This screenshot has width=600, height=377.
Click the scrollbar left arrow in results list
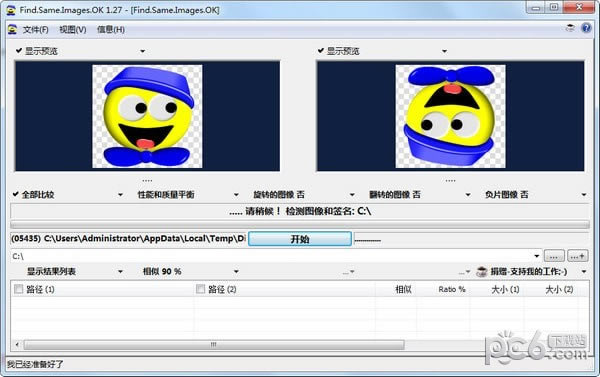point(17,344)
